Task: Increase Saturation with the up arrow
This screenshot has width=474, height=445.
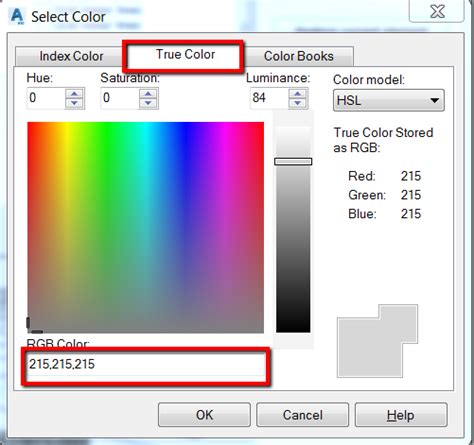Action: 148,93
